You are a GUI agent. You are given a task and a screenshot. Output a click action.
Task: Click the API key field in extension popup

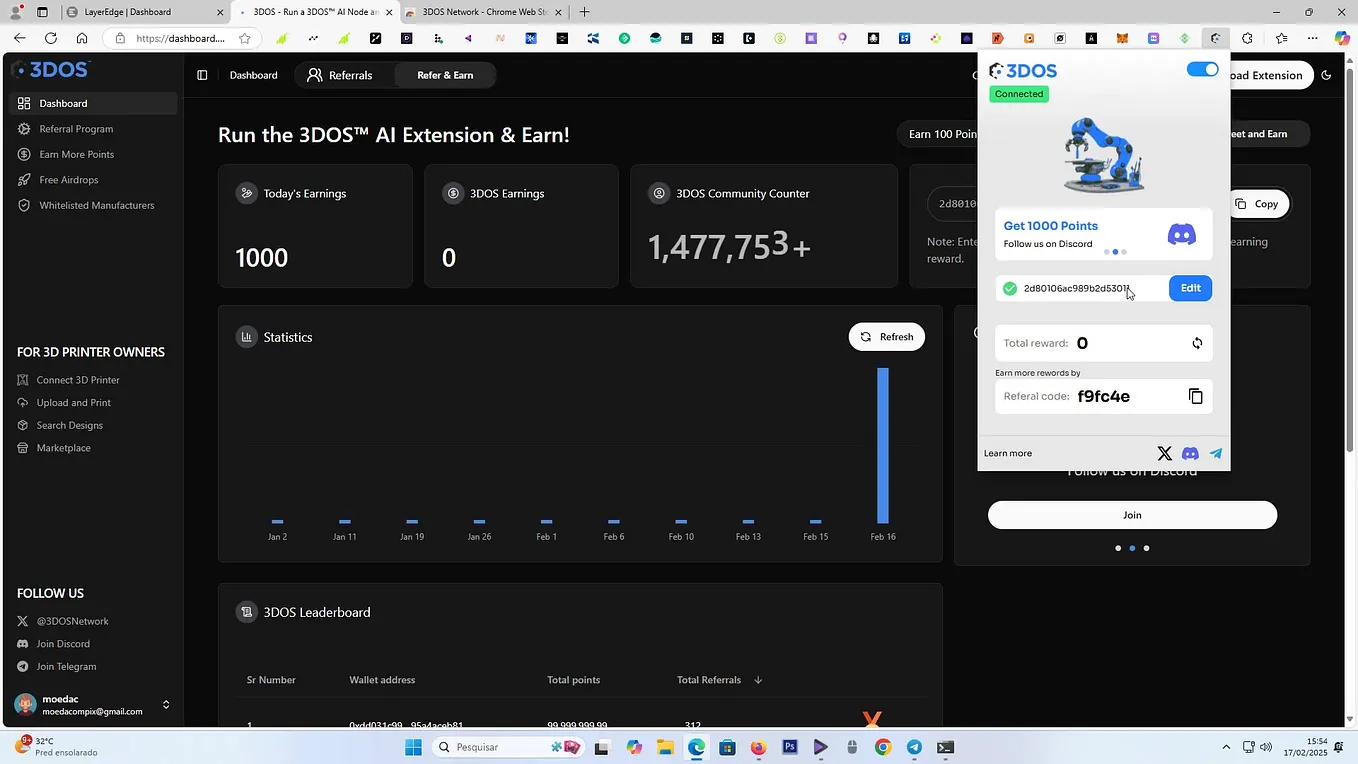(x=1080, y=288)
